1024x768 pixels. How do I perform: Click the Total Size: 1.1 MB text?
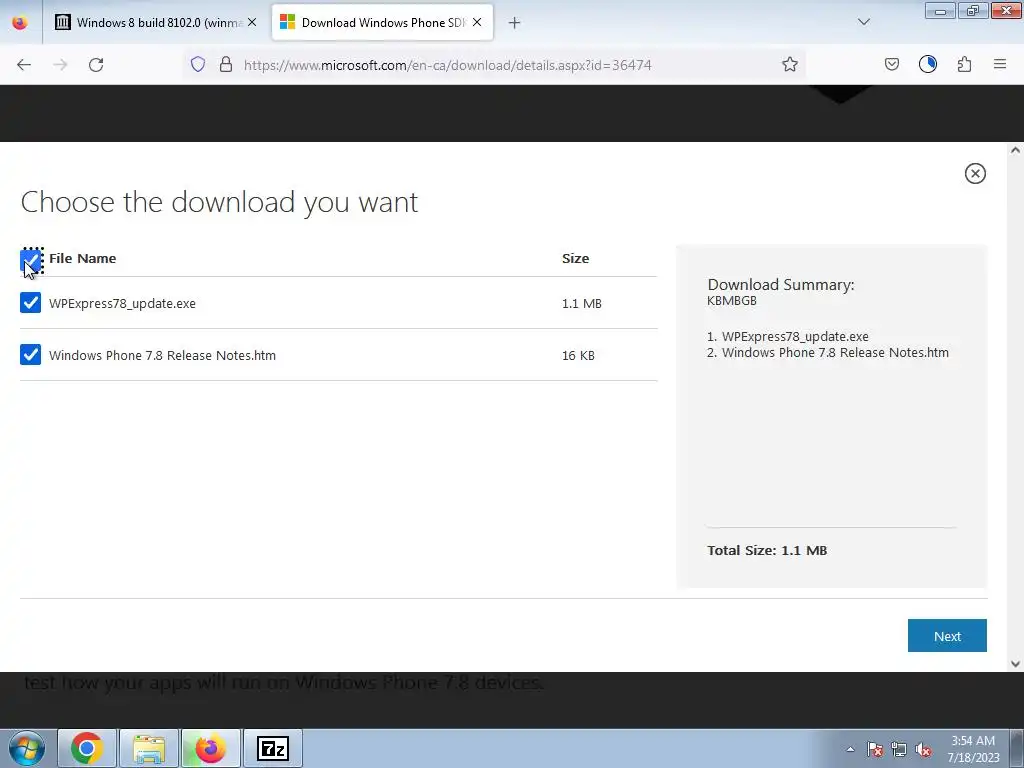(x=767, y=550)
